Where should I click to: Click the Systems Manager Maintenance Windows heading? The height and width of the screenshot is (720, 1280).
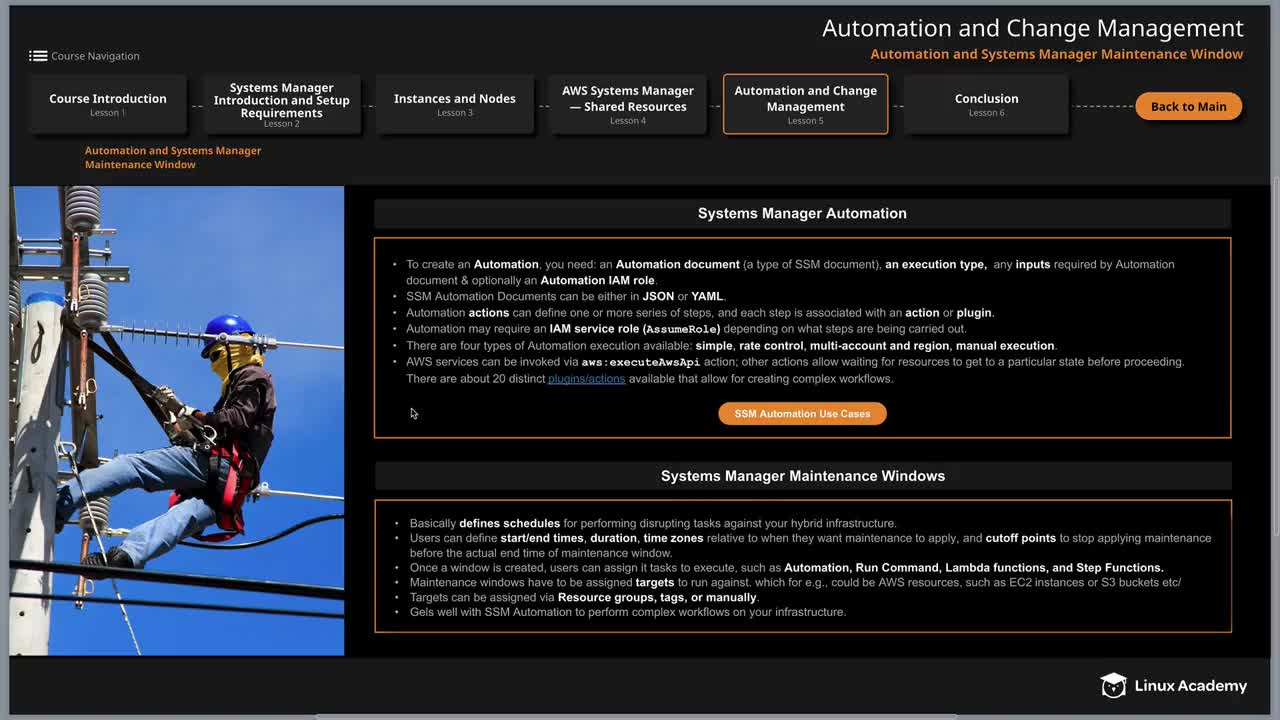point(803,476)
